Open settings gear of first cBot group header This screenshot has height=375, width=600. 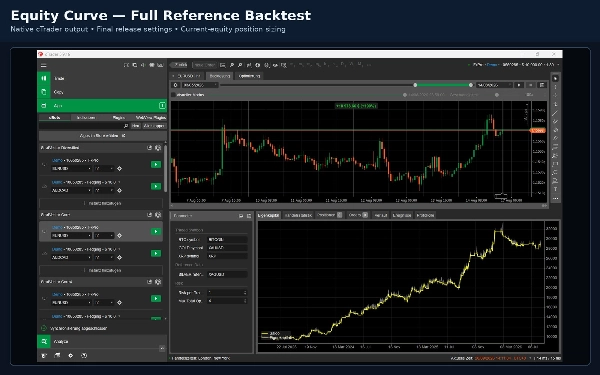(x=158, y=148)
